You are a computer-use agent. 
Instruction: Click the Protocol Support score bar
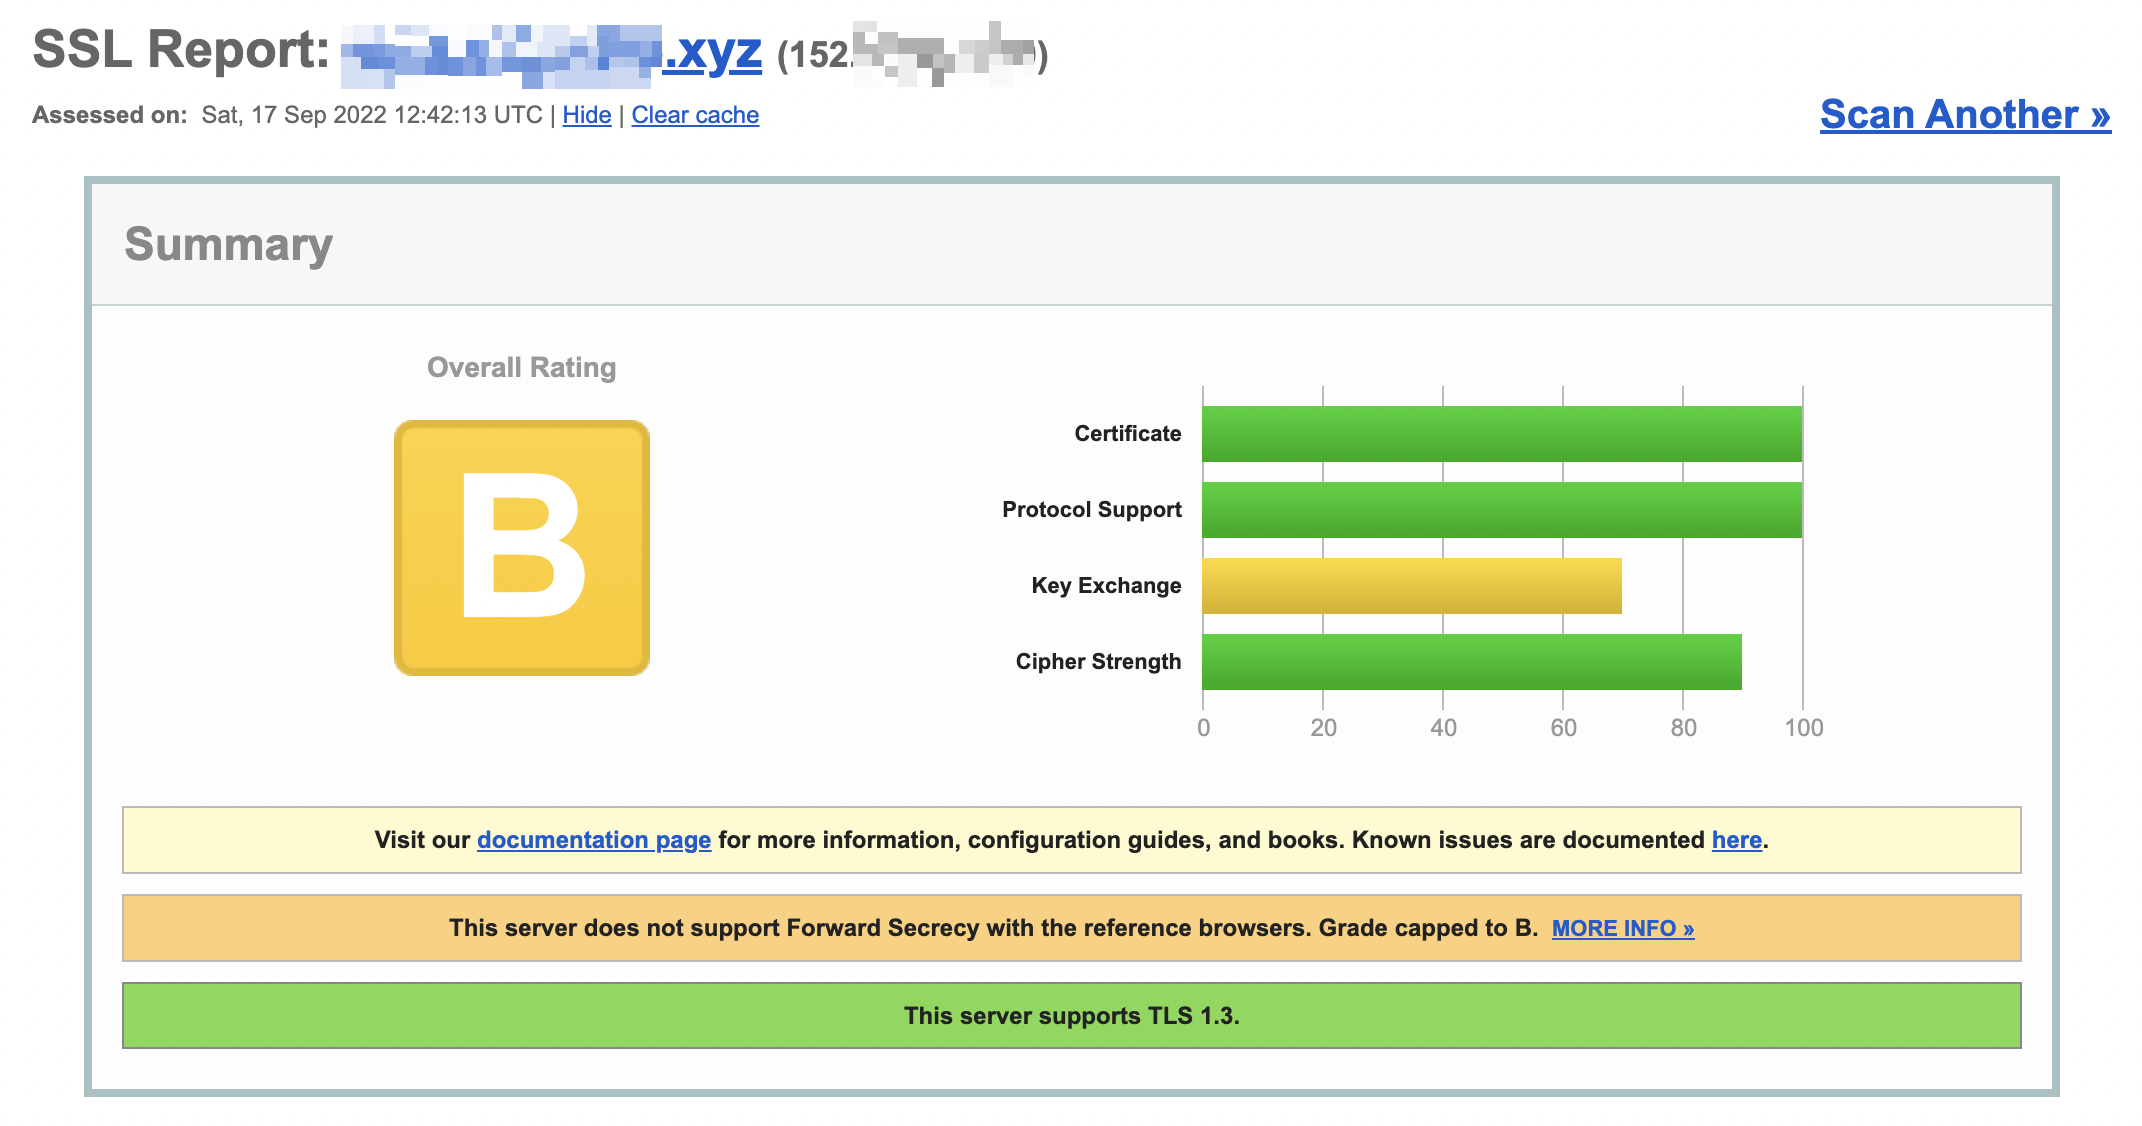(x=1500, y=509)
